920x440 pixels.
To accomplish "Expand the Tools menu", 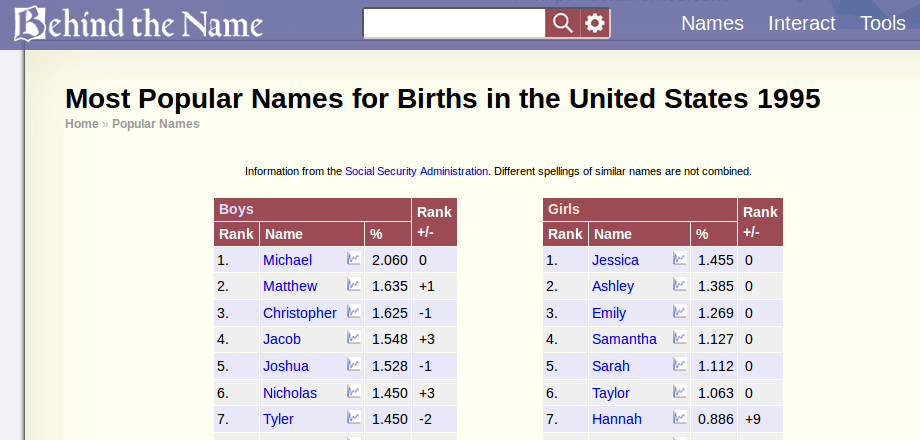I will point(882,23).
